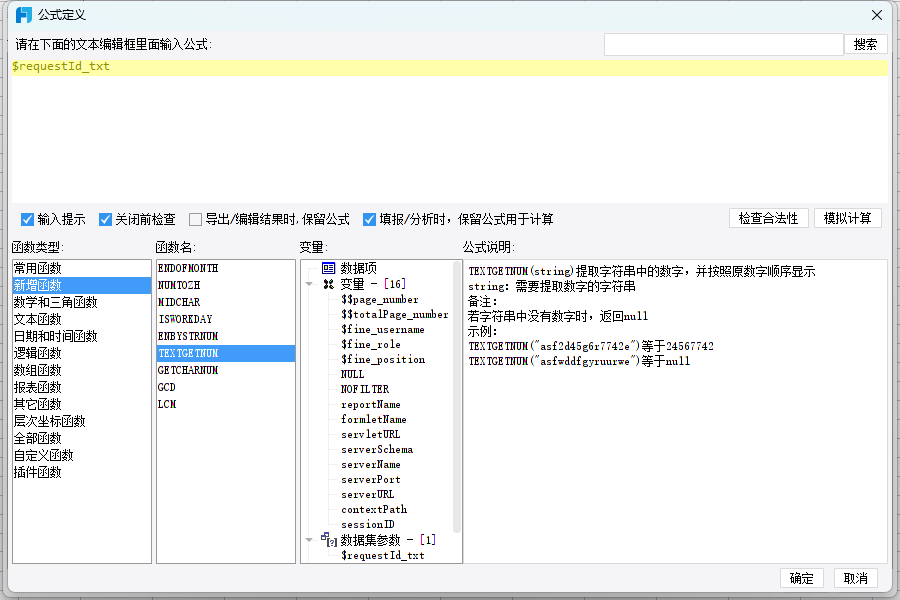Choose the GETCHARNUM function
Image resolution: width=900 pixels, height=600 pixels.
point(188,370)
